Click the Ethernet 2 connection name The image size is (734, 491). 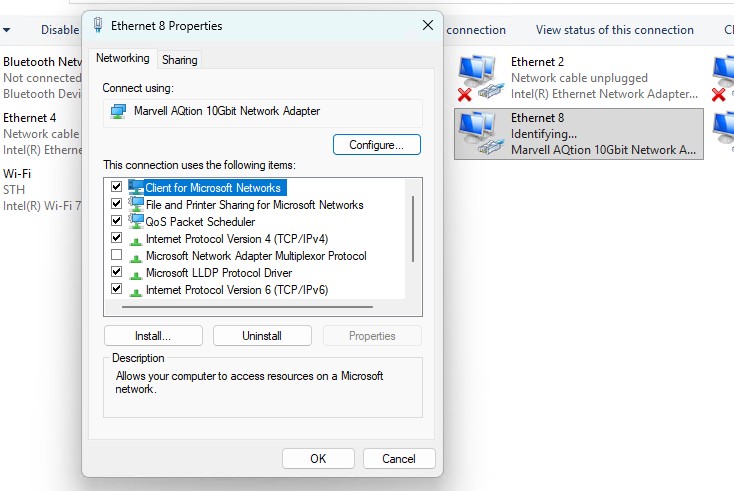pyautogui.click(x=537, y=62)
